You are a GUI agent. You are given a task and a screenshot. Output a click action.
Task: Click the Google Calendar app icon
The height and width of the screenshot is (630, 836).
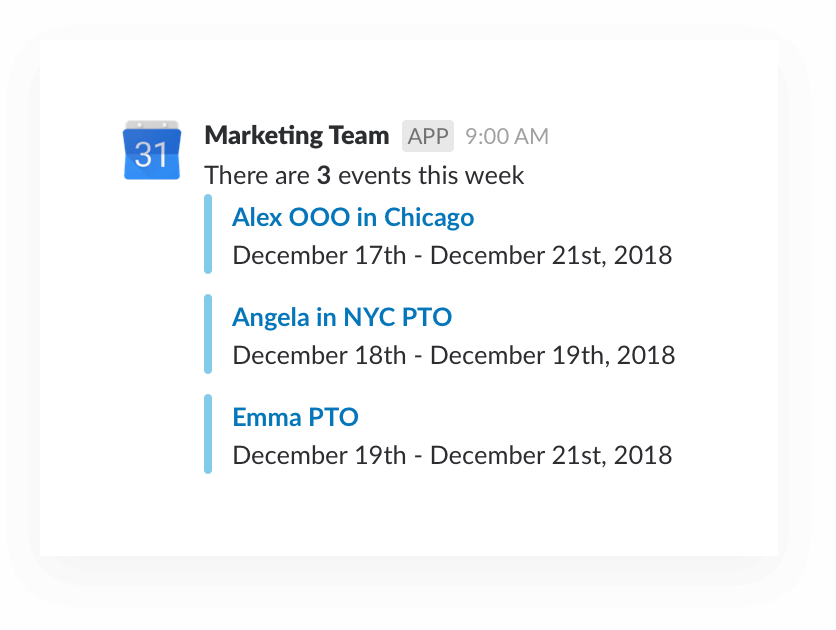point(152,150)
